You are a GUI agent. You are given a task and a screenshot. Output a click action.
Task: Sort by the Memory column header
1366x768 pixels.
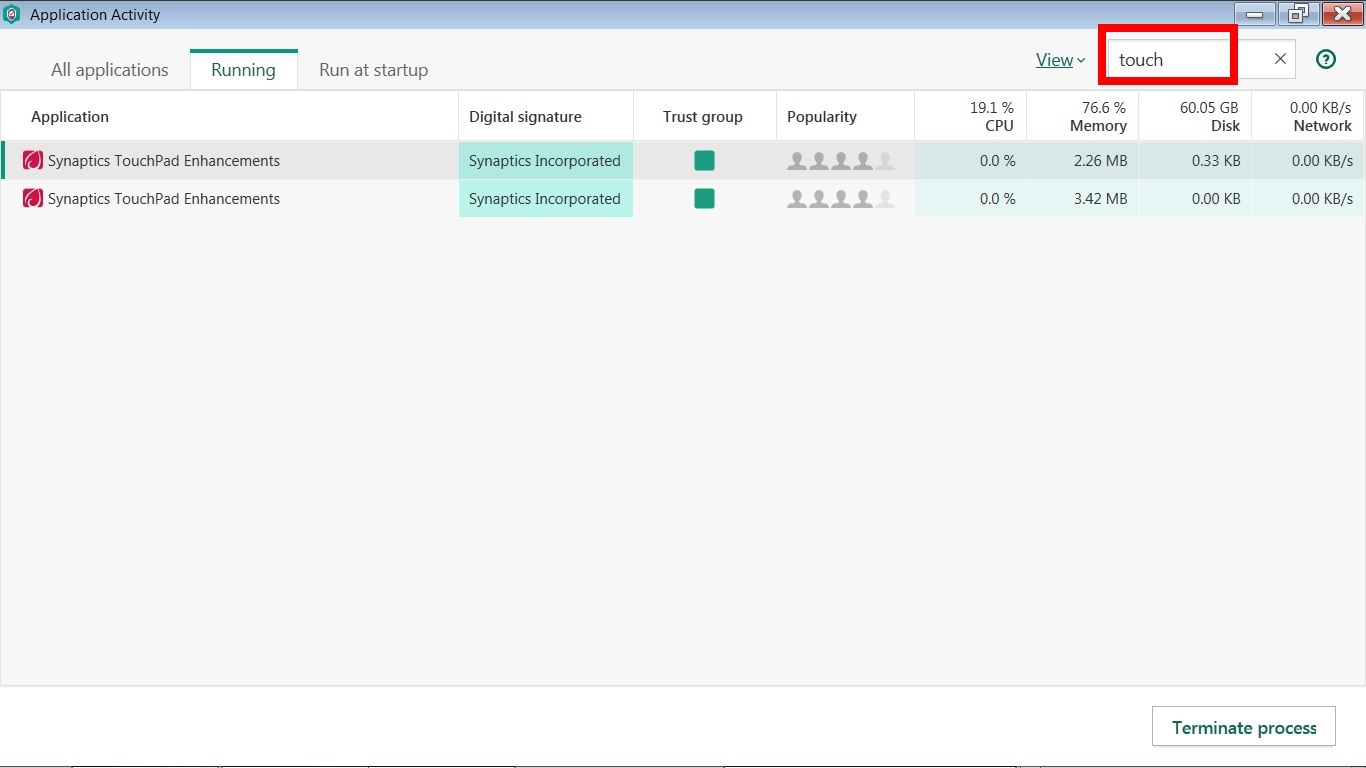[x=1082, y=116]
